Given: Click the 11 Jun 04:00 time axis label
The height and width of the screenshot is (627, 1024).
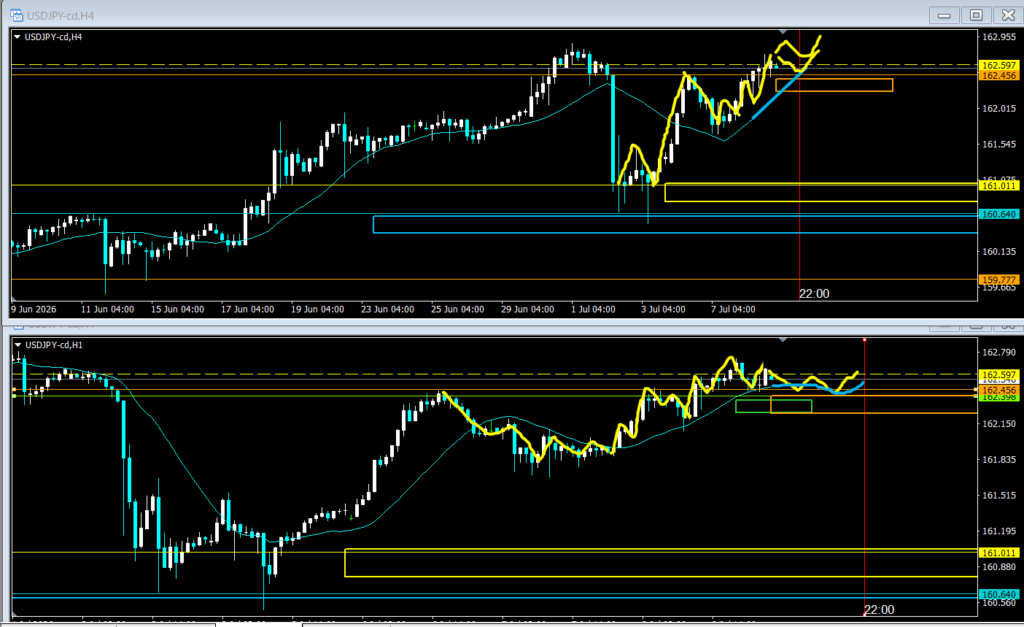Looking at the screenshot, I should 108,310.
